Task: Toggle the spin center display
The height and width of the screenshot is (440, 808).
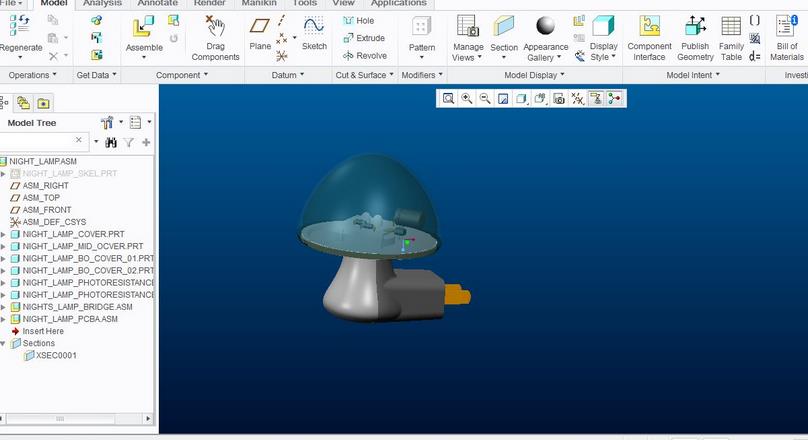Action: click(x=614, y=98)
